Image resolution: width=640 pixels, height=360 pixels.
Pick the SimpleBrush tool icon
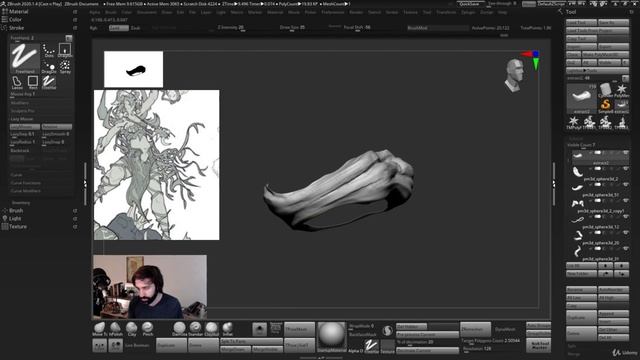coord(606,106)
